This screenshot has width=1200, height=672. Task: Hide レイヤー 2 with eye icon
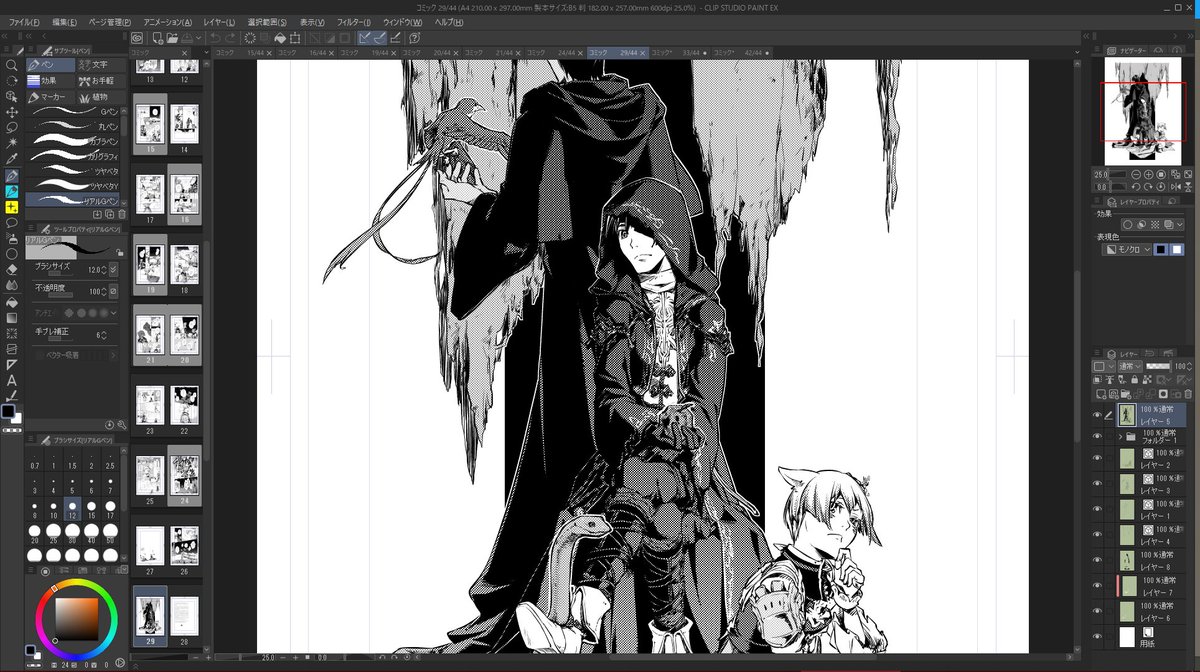tap(1097, 459)
